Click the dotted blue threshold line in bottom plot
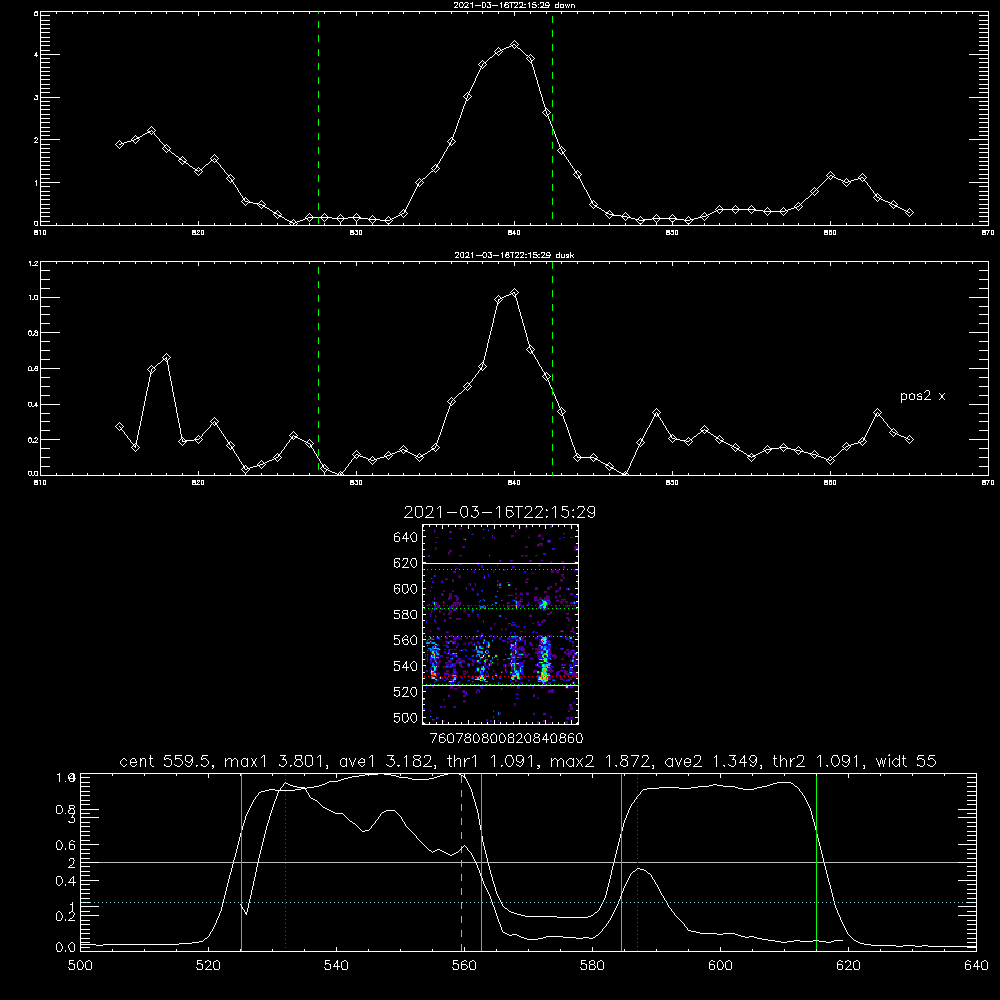Screen dimensions: 1000x1000 [527, 902]
